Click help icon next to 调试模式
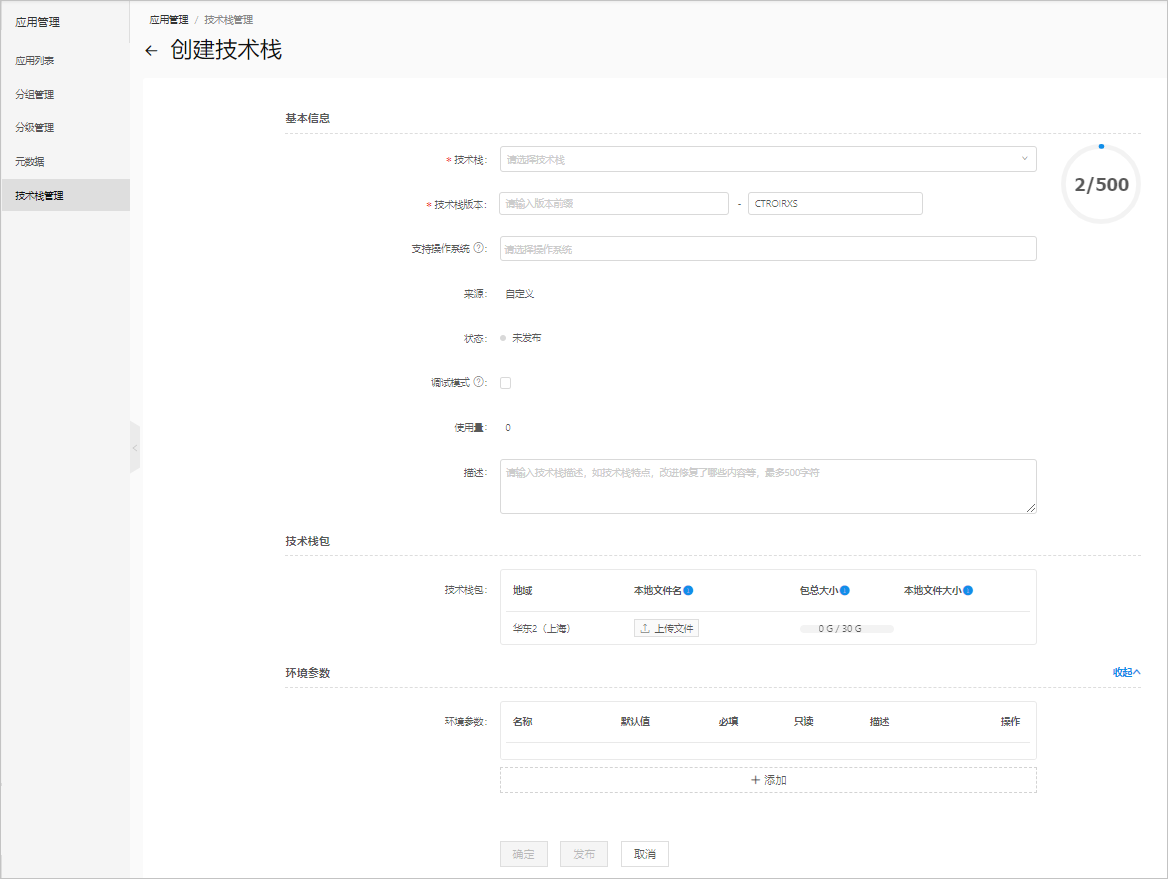This screenshot has width=1168, height=879. (x=479, y=381)
